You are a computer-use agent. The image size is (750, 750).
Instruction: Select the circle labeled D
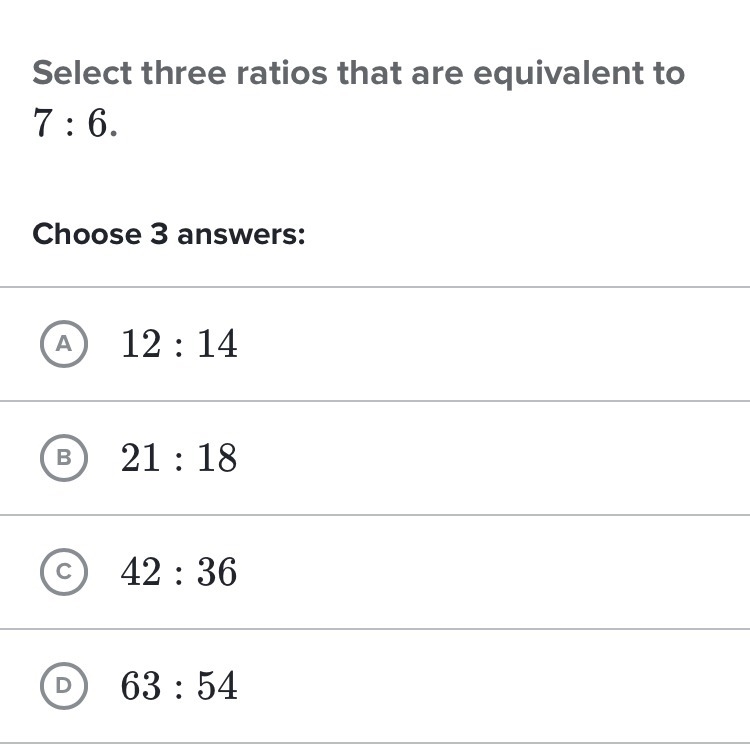tap(64, 685)
